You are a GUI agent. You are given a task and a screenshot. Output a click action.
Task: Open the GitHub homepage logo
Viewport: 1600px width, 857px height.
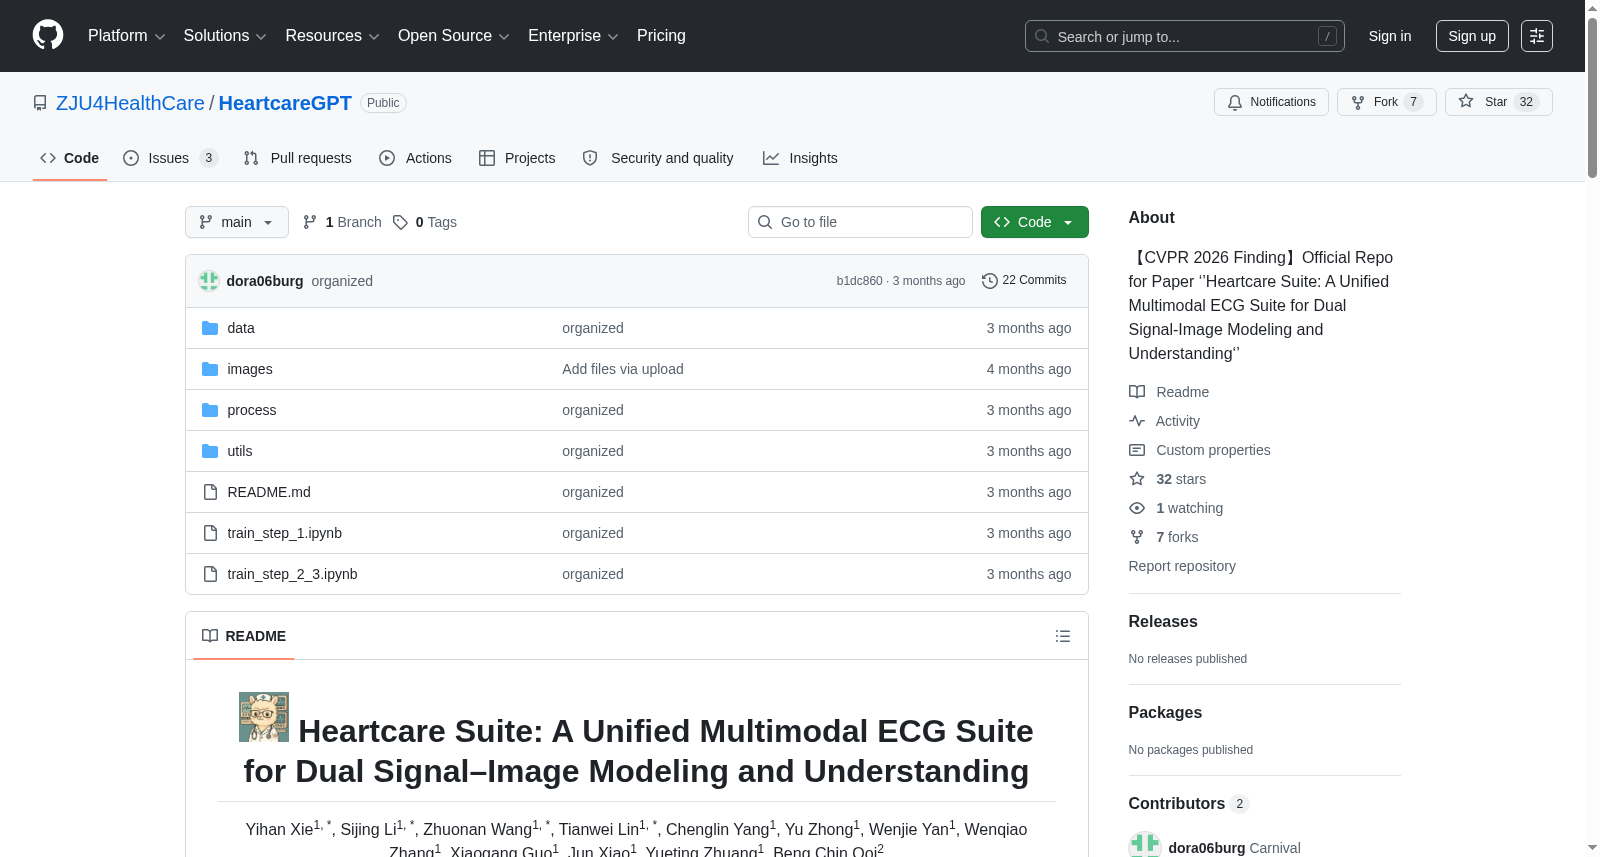coord(48,35)
